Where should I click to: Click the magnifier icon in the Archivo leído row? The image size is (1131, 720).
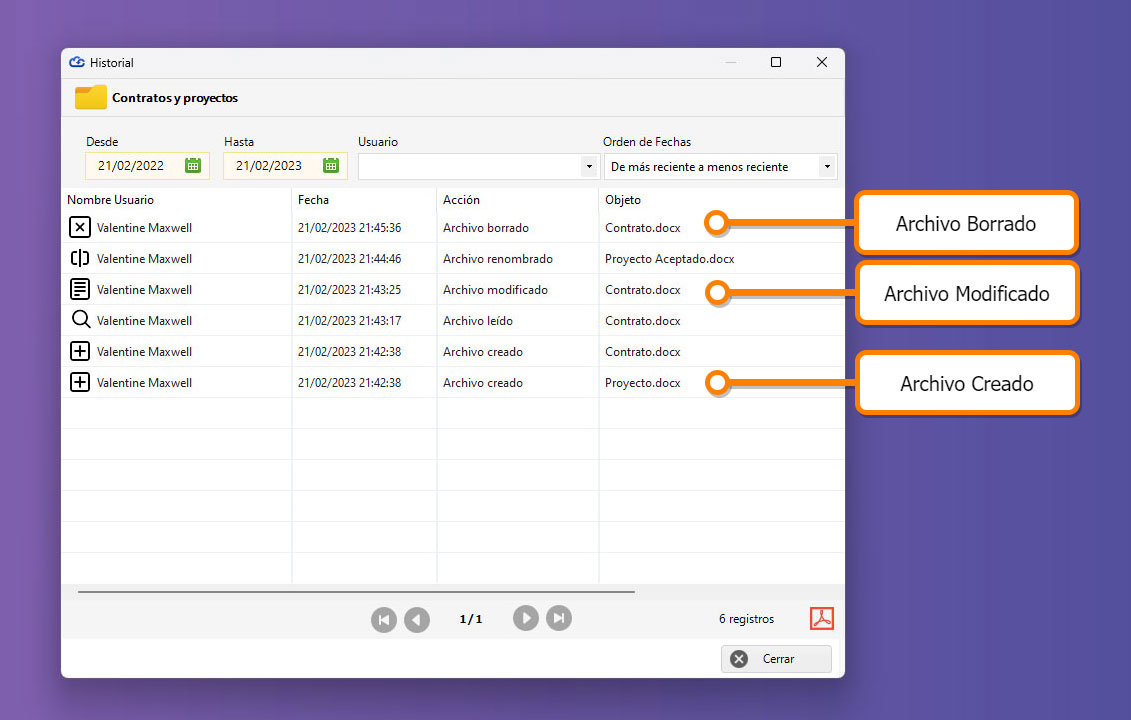tap(80, 320)
